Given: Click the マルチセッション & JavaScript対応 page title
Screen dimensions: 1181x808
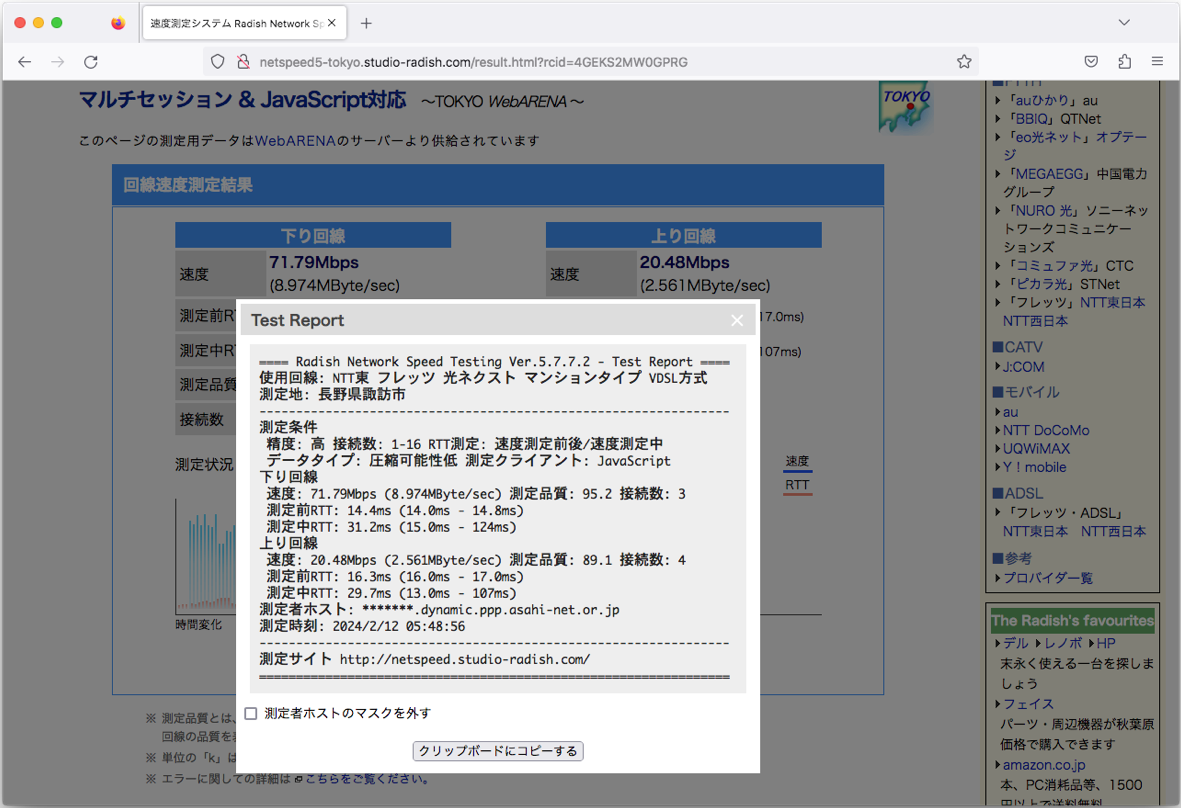Looking at the screenshot, I should (243, 99).
